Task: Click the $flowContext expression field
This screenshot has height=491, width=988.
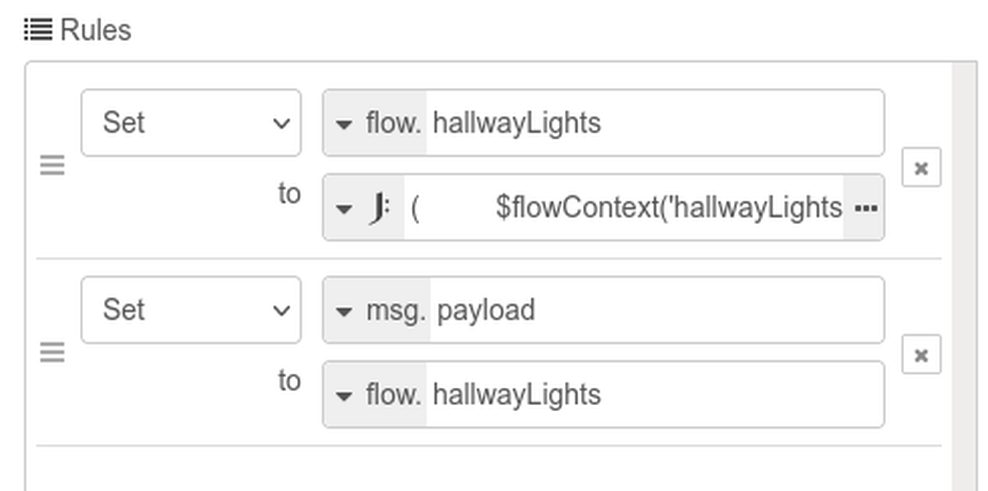Action: 624,207
